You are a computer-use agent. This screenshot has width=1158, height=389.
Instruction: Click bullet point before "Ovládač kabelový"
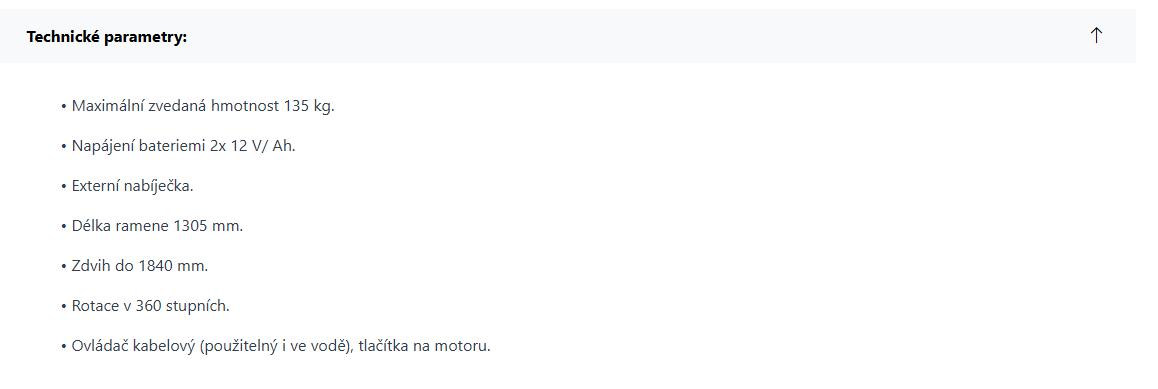pos(64,345)
